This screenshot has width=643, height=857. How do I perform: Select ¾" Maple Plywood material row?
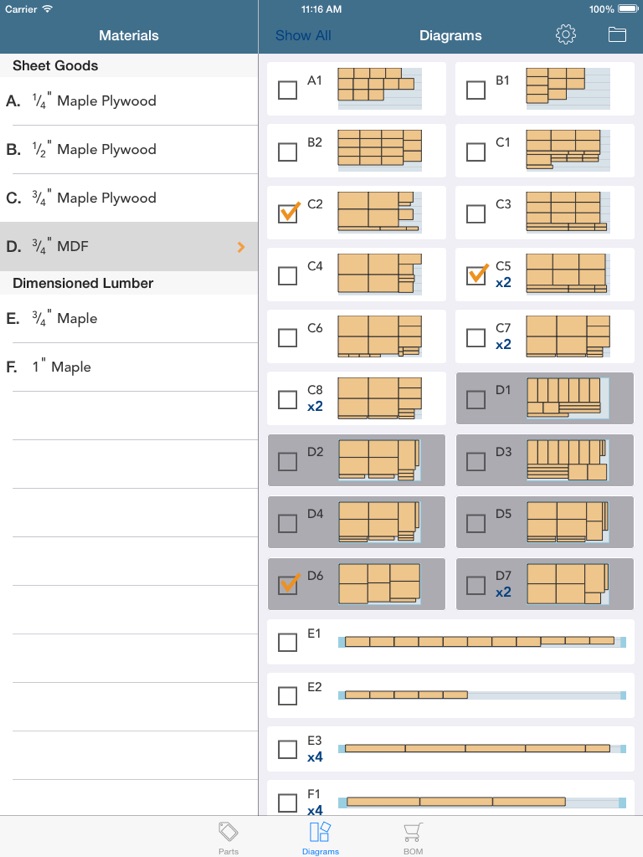click(x=129, y=198)
